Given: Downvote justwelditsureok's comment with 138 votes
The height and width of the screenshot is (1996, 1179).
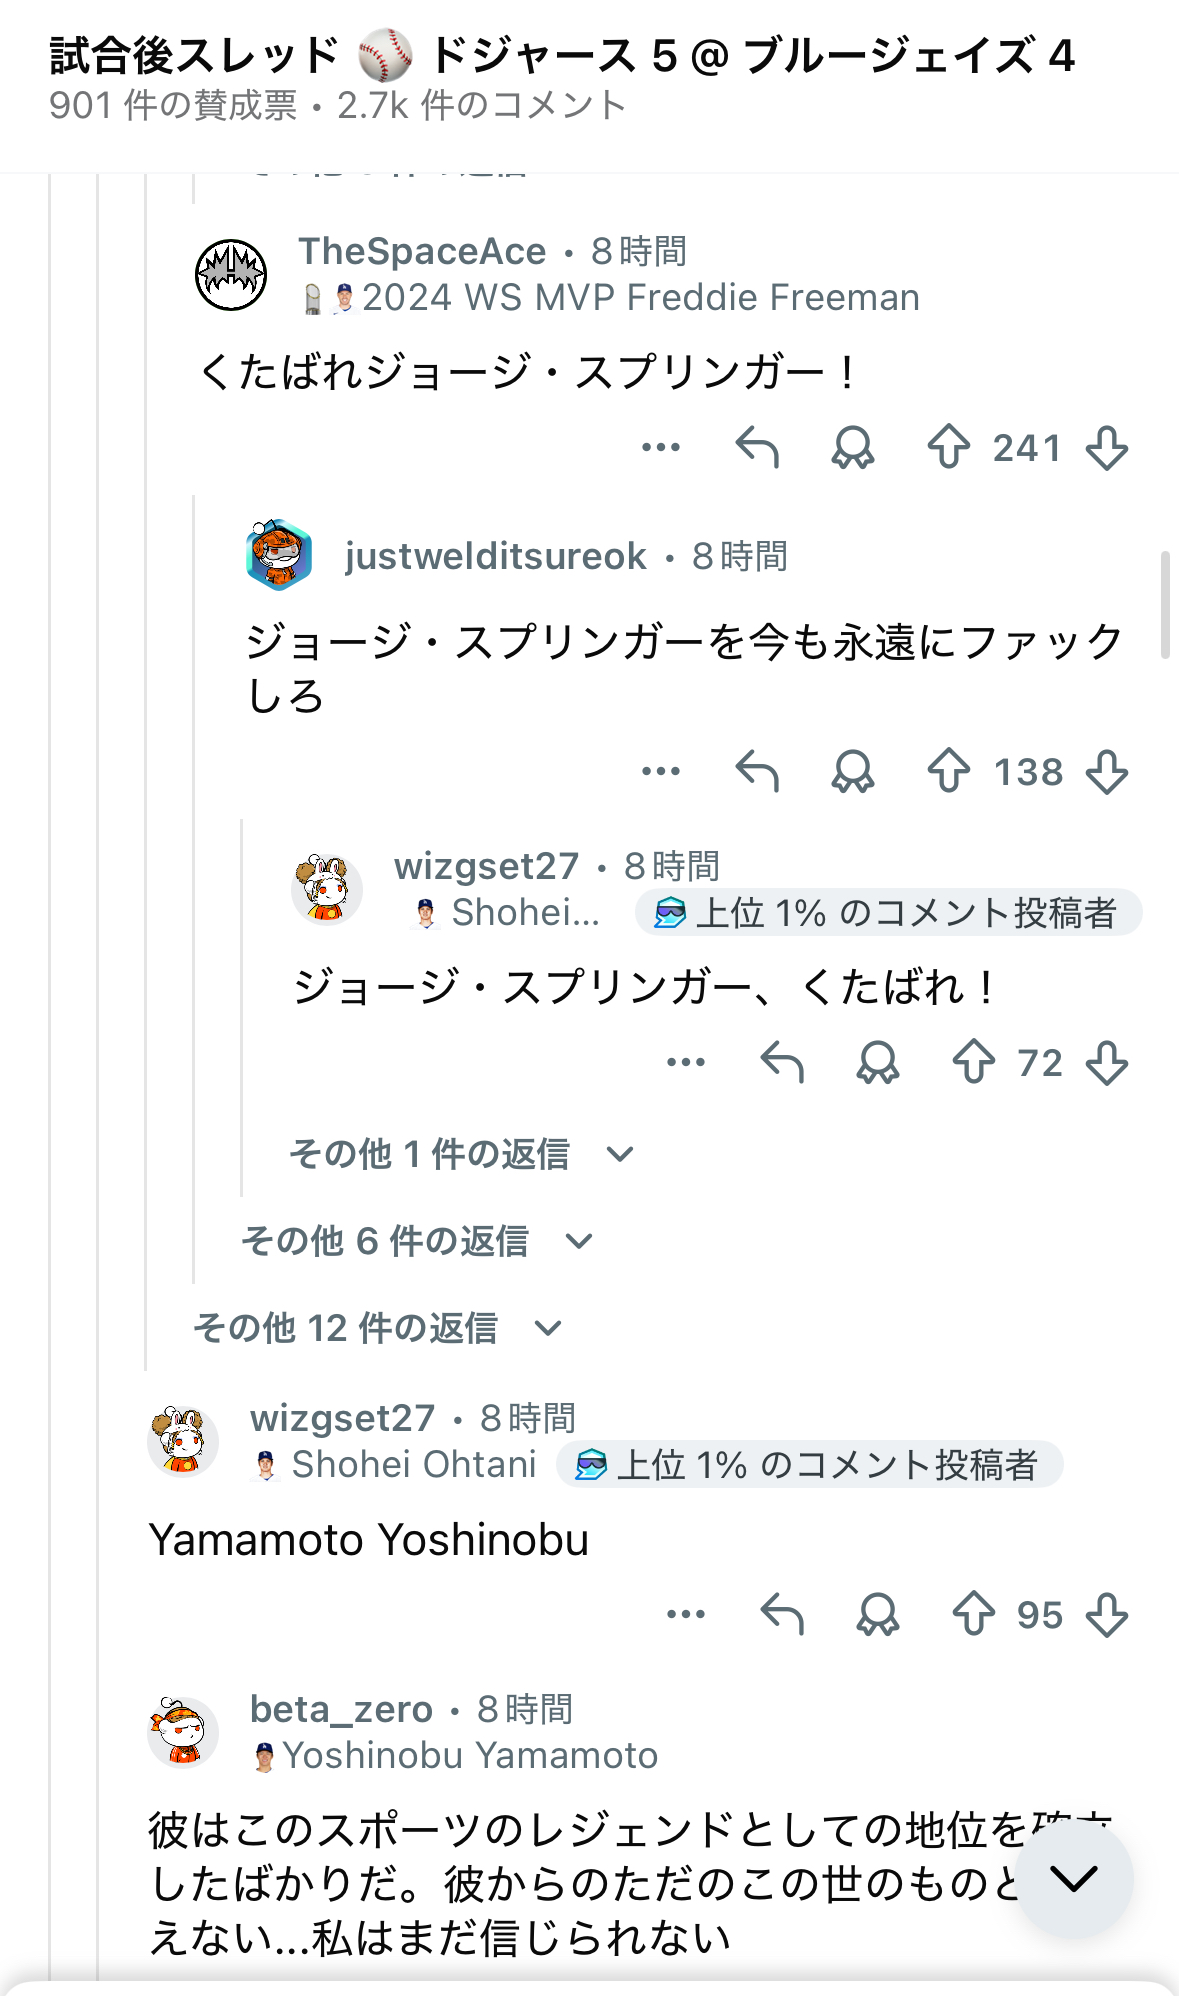Looking at the screenshot, I should pyautogui.click(x=1107, y=772).
